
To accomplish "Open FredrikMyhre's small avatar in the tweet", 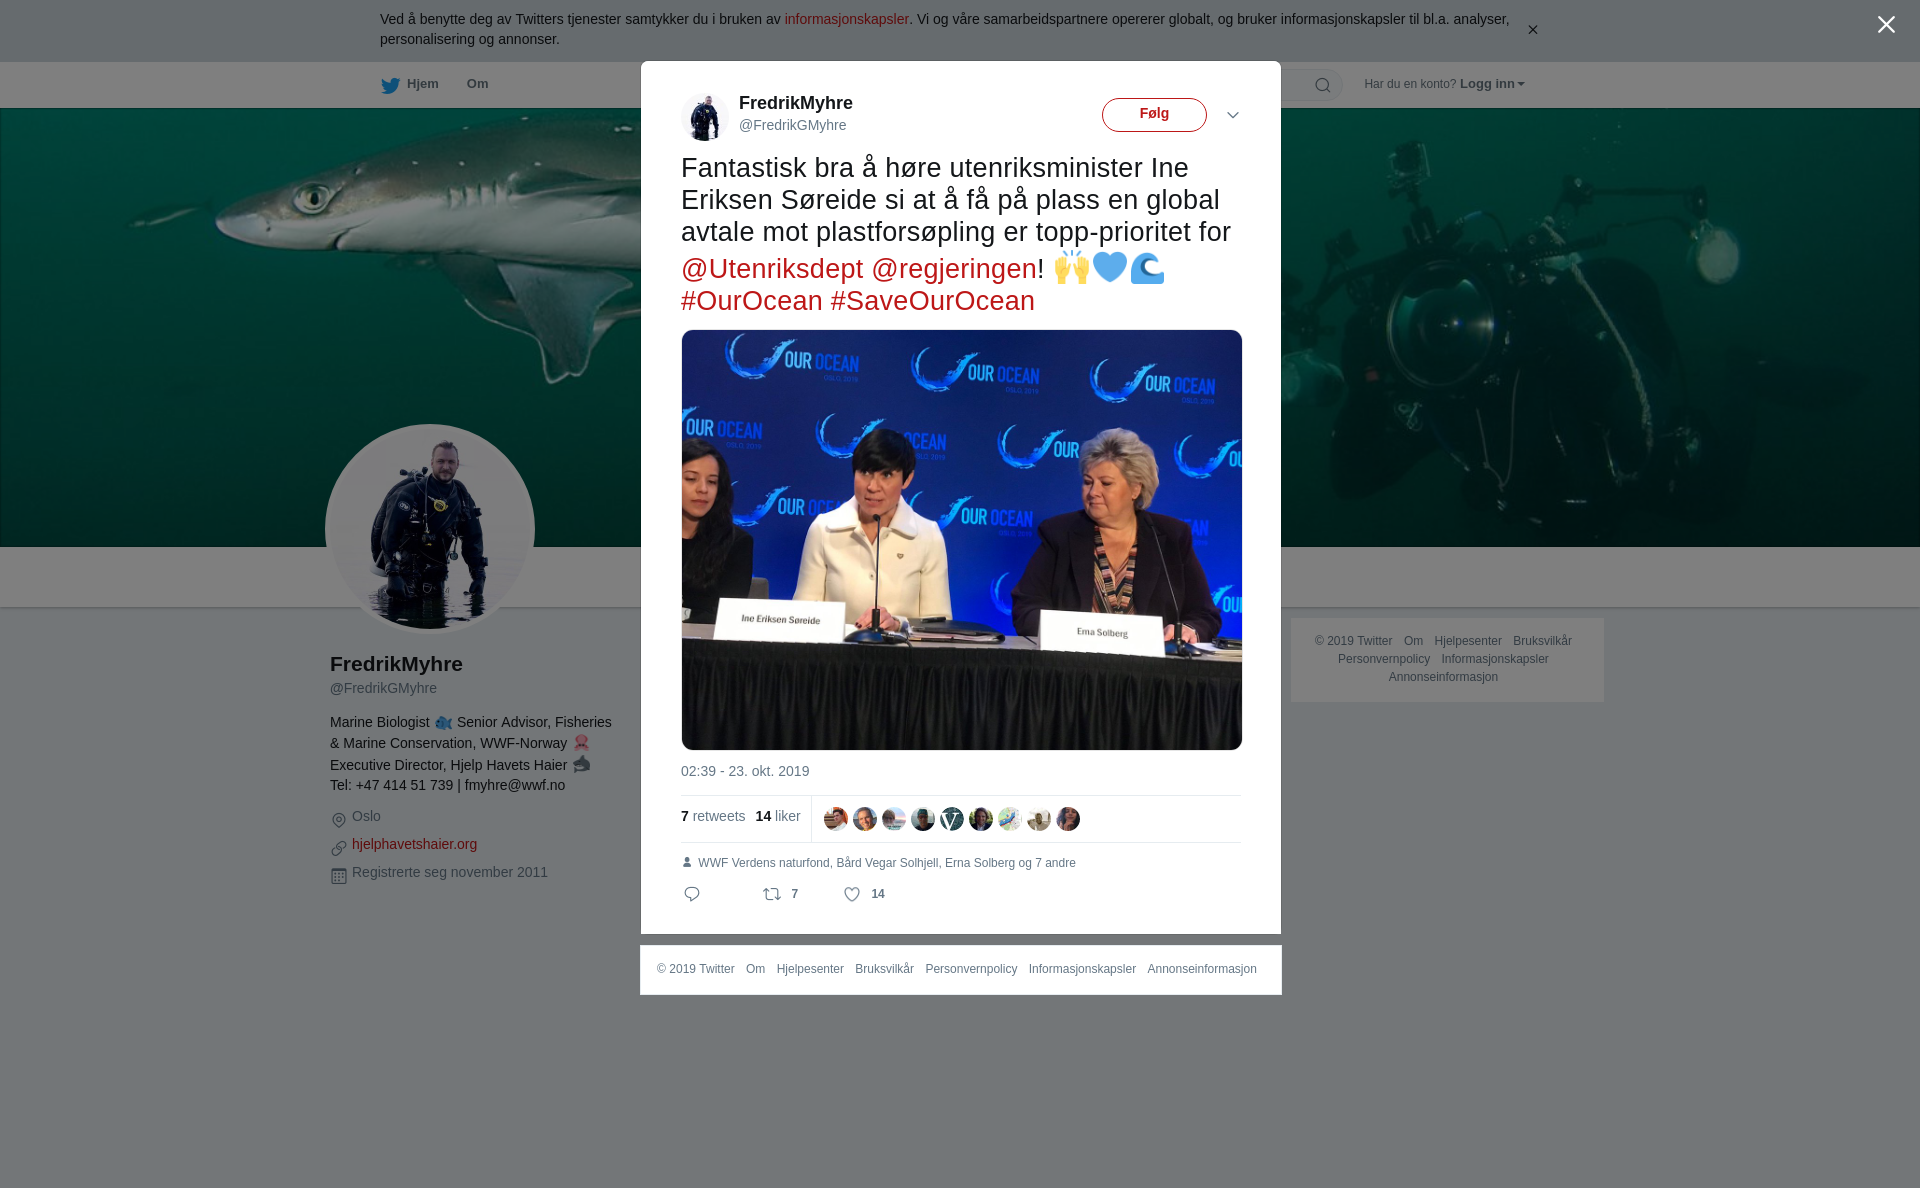I will [x=705, y=117].
